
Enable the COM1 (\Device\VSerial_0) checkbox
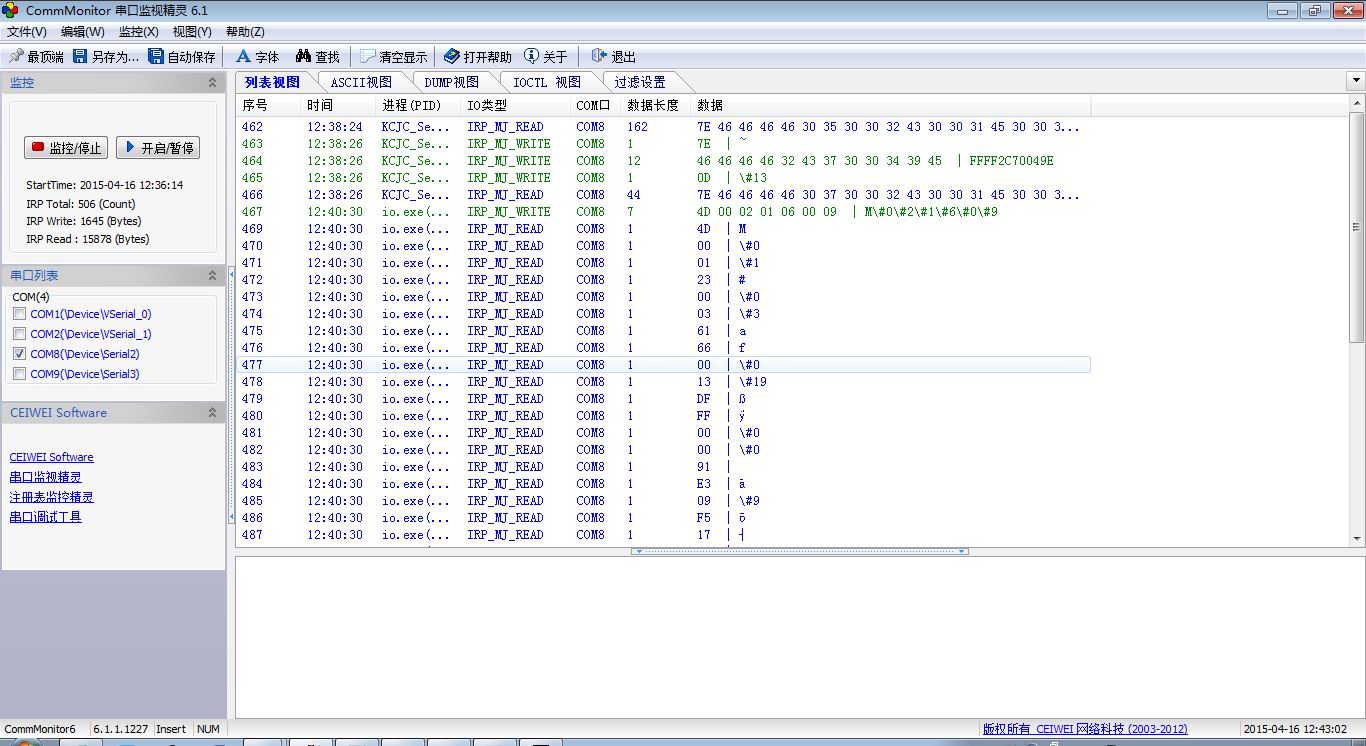point(20,314)
